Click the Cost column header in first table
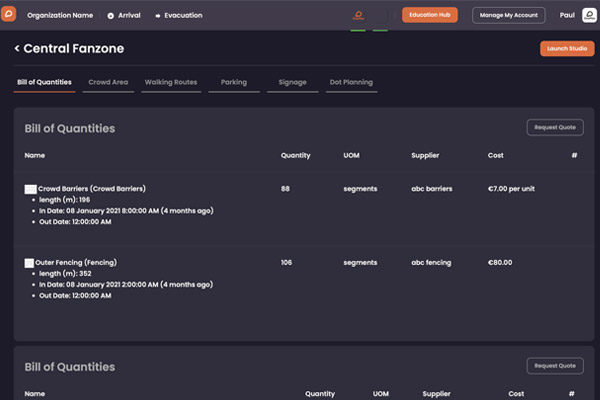 [496, 155]
